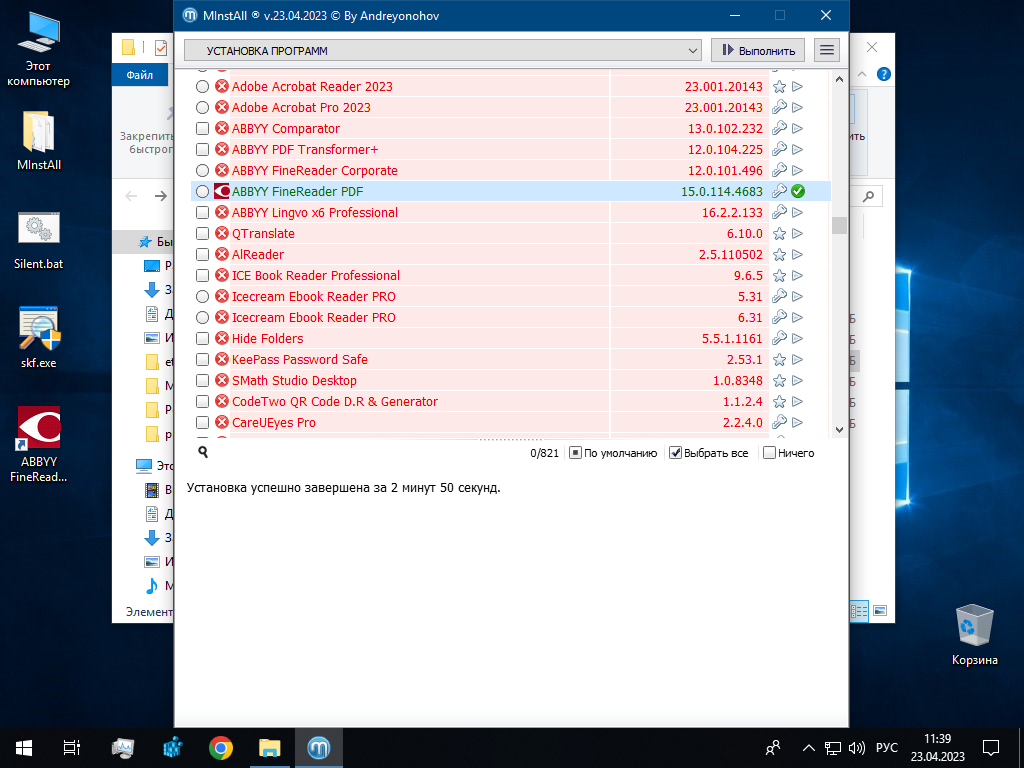
Task: Click the Task View taskbar button
Action: pos(72,748)
